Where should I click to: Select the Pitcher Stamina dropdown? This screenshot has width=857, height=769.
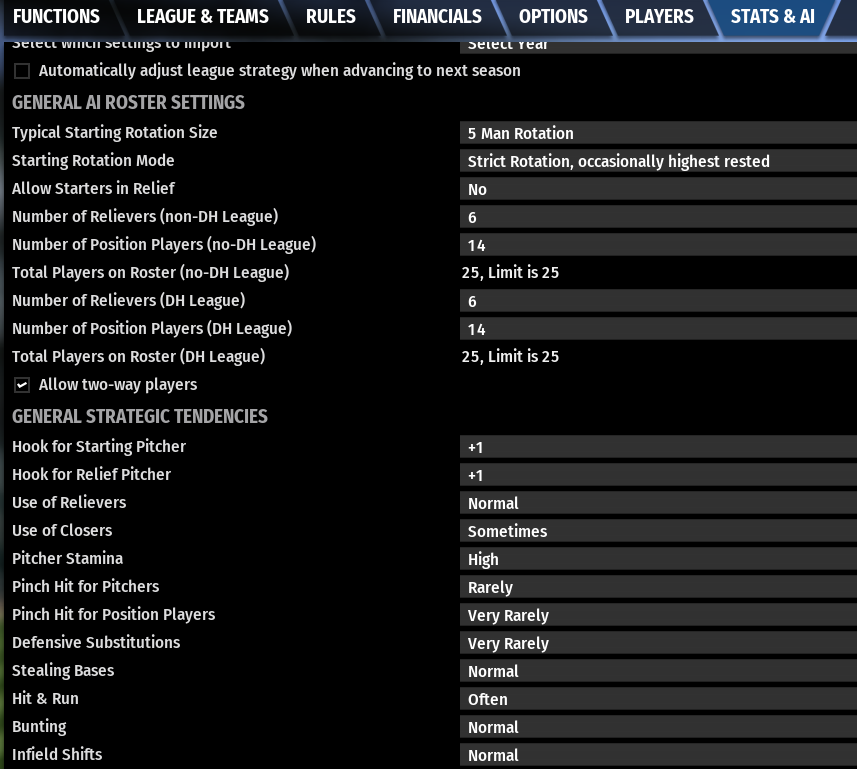coord(658,559)
